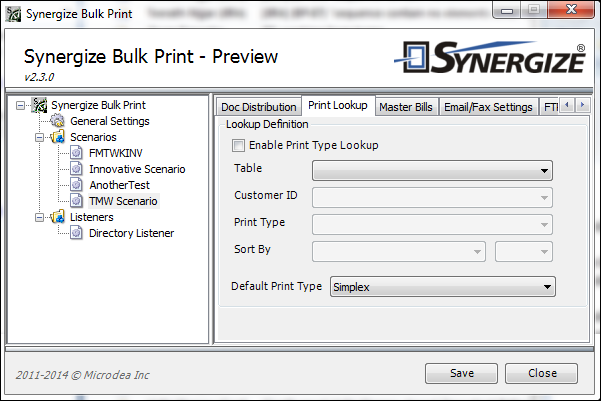Click the Directory Listener document icon

(76, 233)
